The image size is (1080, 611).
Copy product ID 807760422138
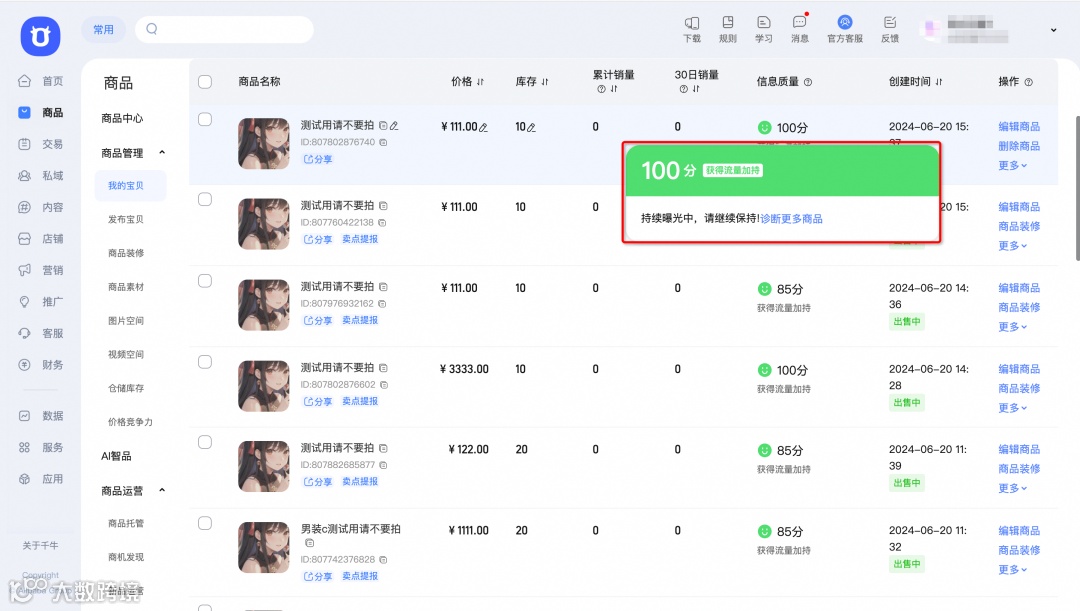point(382,223)
